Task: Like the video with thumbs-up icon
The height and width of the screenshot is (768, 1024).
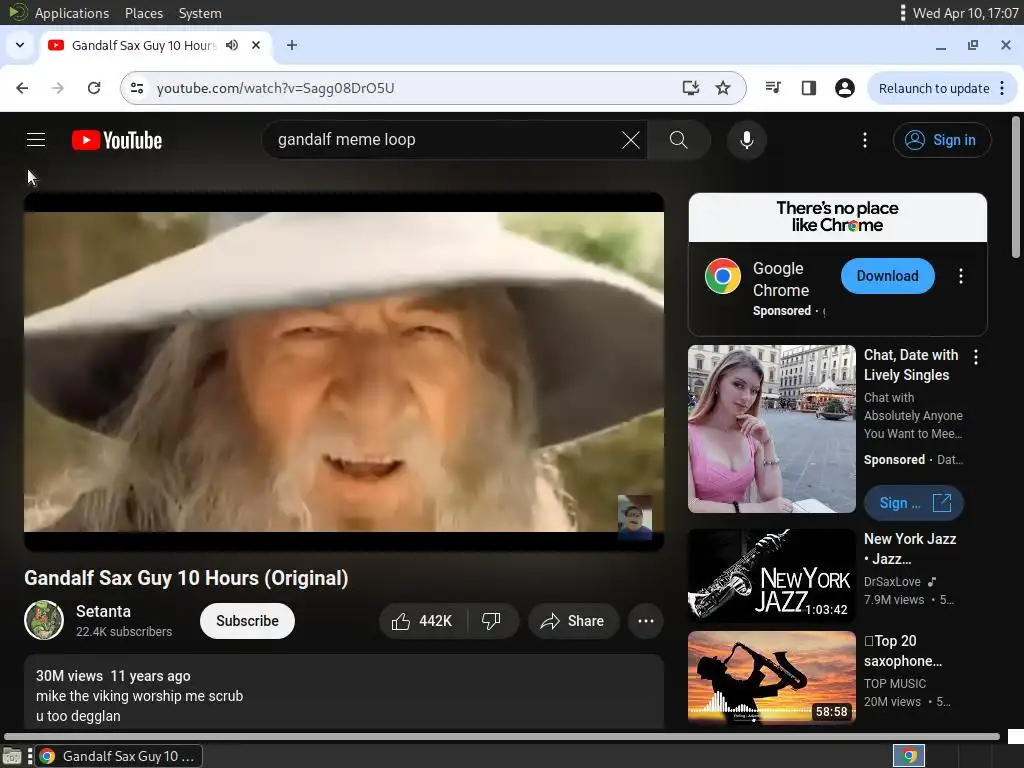Action: pyautogui.click(x=401, y=621)
